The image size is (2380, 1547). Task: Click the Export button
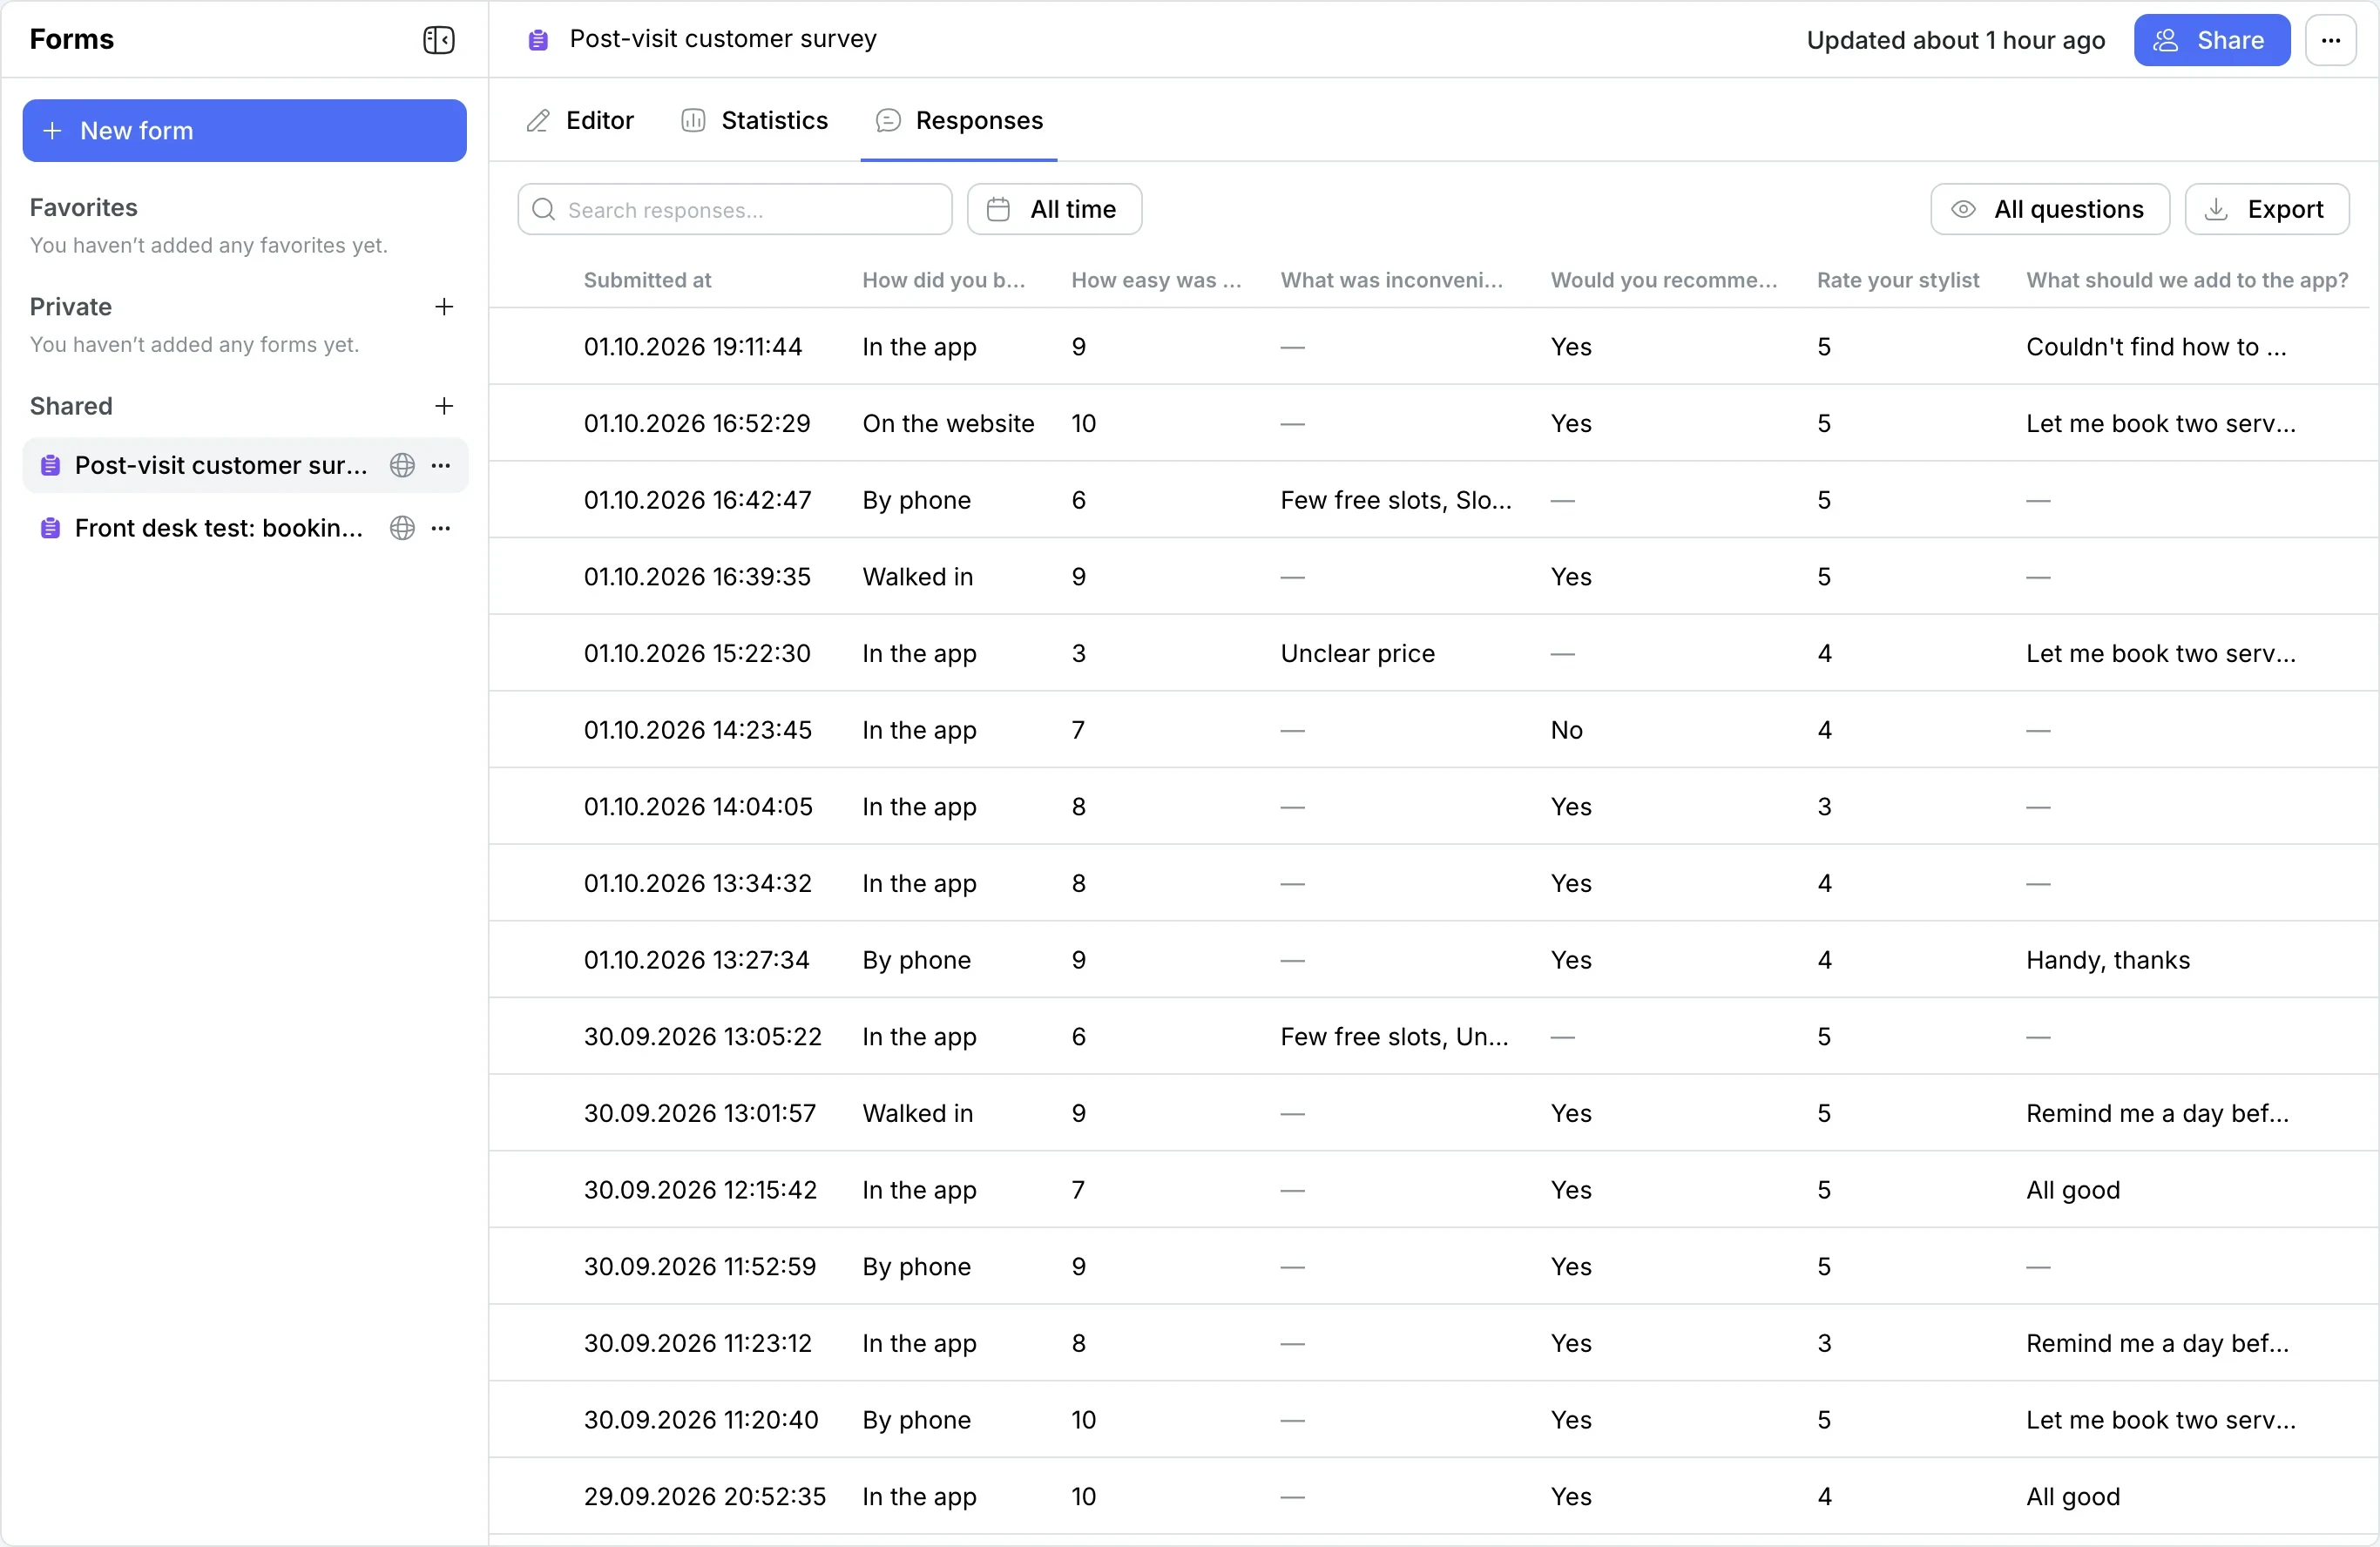click(x=2266, y=210)
